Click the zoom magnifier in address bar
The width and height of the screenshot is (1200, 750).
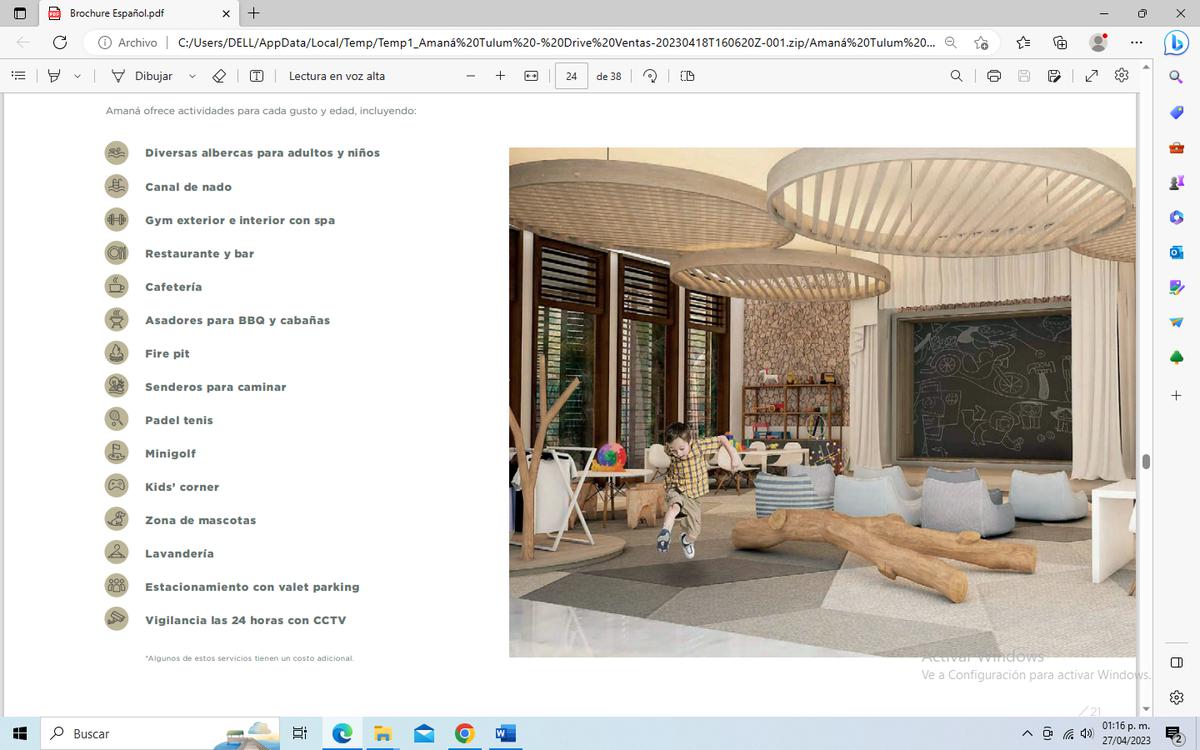coord(951,43)
